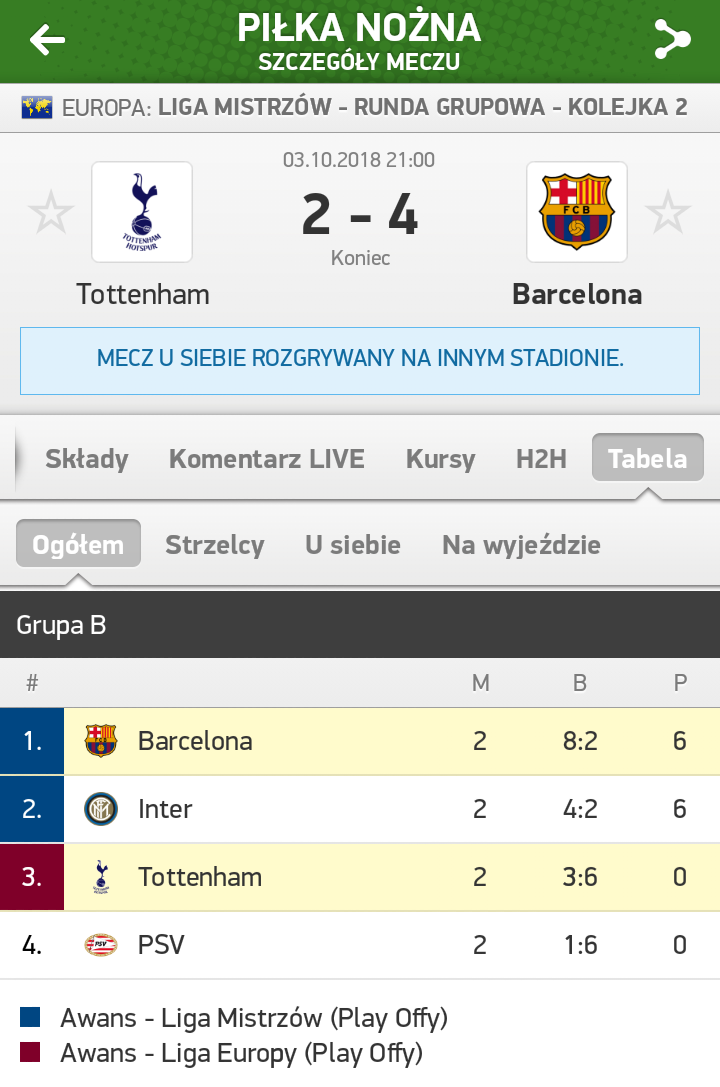720x1087 pixels.
Task: Open Inter row in standings
Action: (x=360, y=809)
